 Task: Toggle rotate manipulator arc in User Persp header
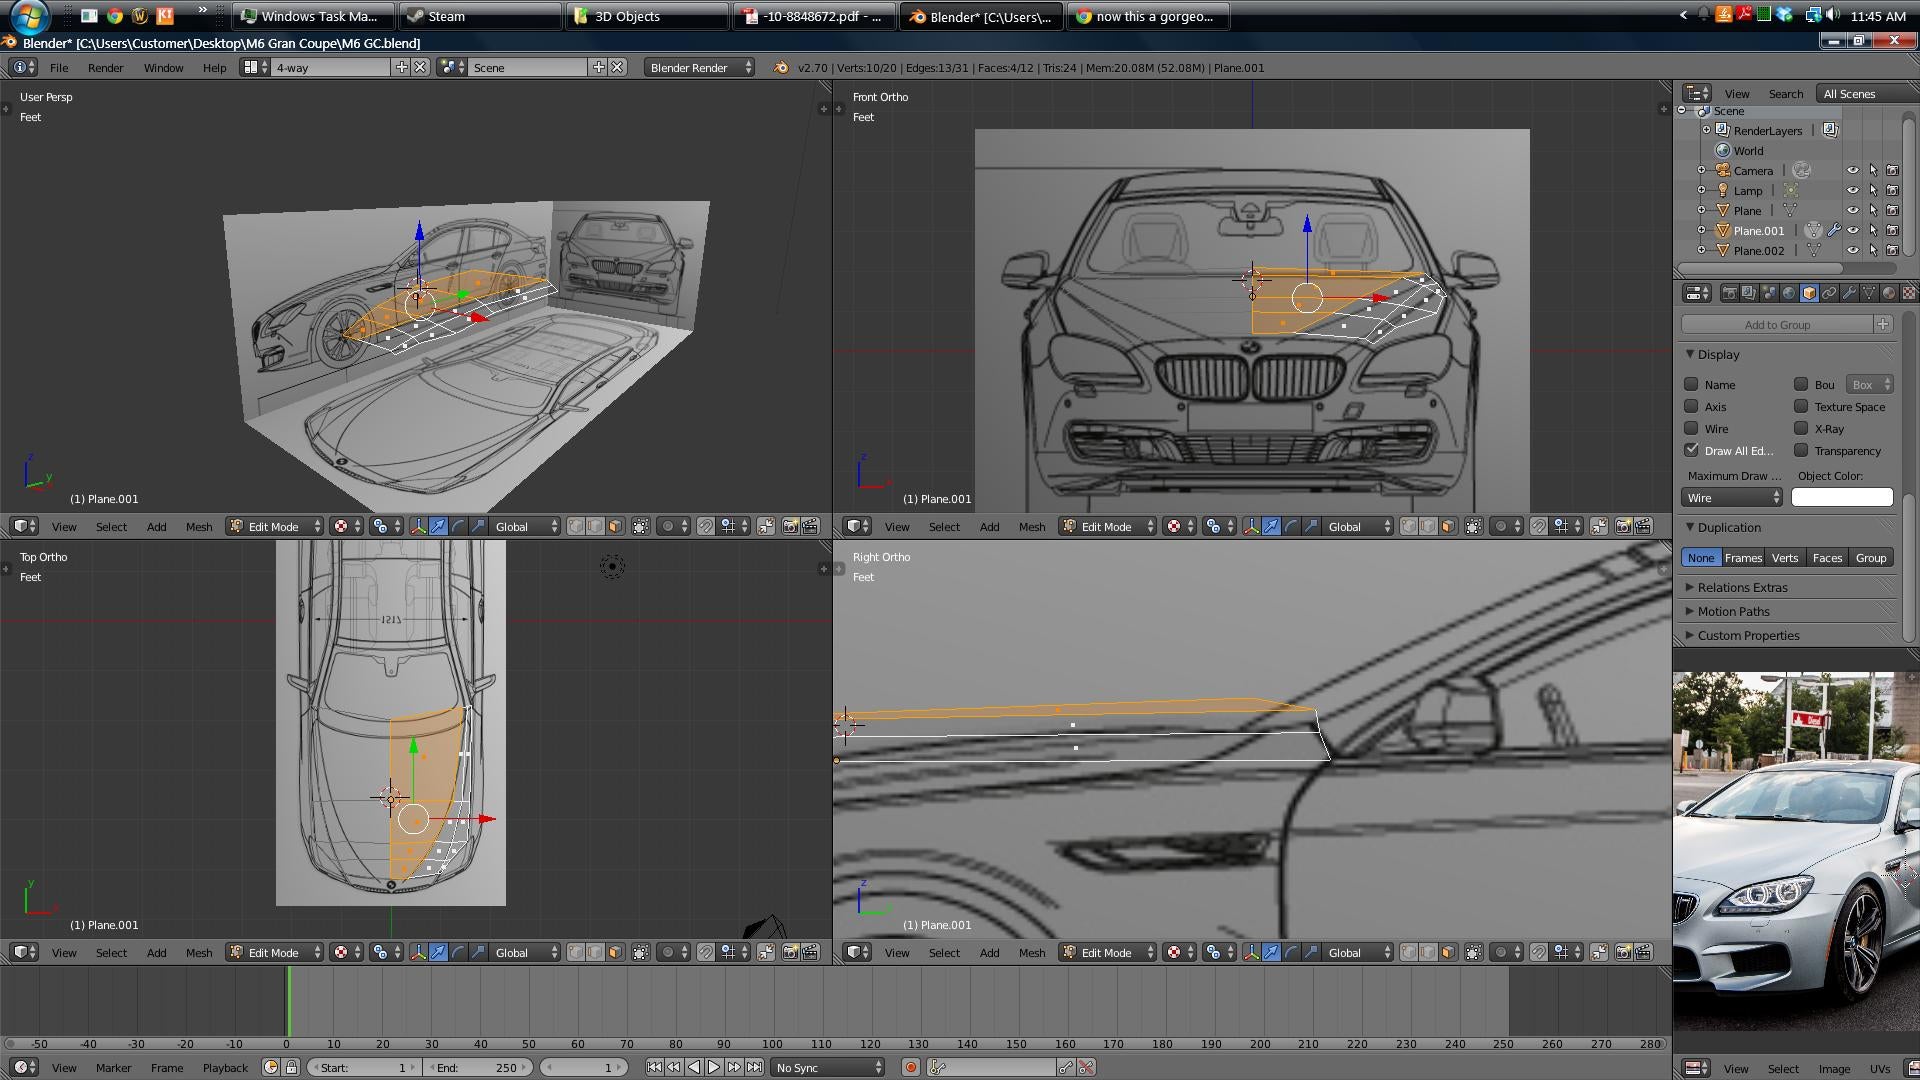[458, 526]
